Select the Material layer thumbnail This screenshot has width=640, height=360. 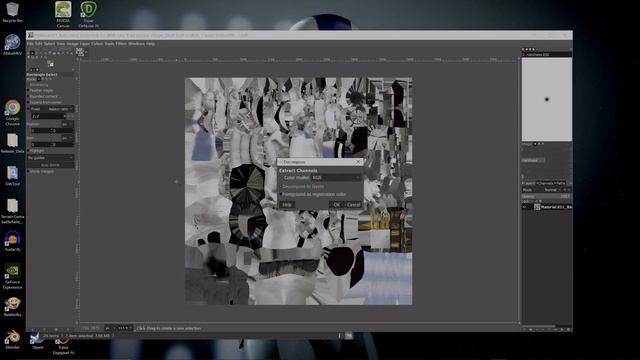click(x=537, y=207)
